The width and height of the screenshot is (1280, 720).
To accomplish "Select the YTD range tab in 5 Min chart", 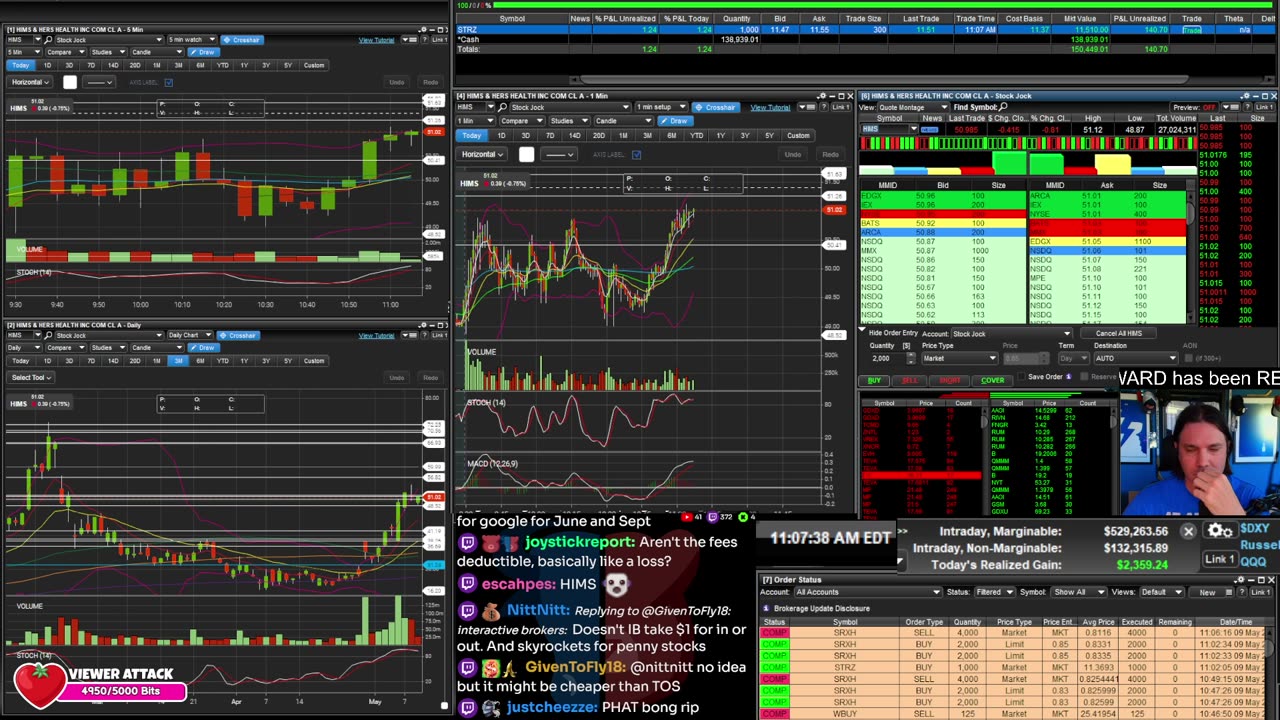I will (x=222, y=66).
